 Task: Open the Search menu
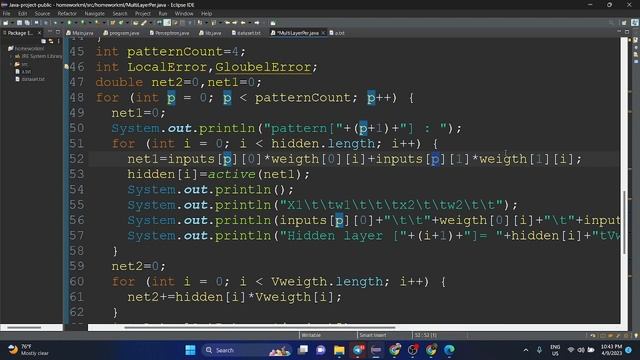[x=120, y=13]
